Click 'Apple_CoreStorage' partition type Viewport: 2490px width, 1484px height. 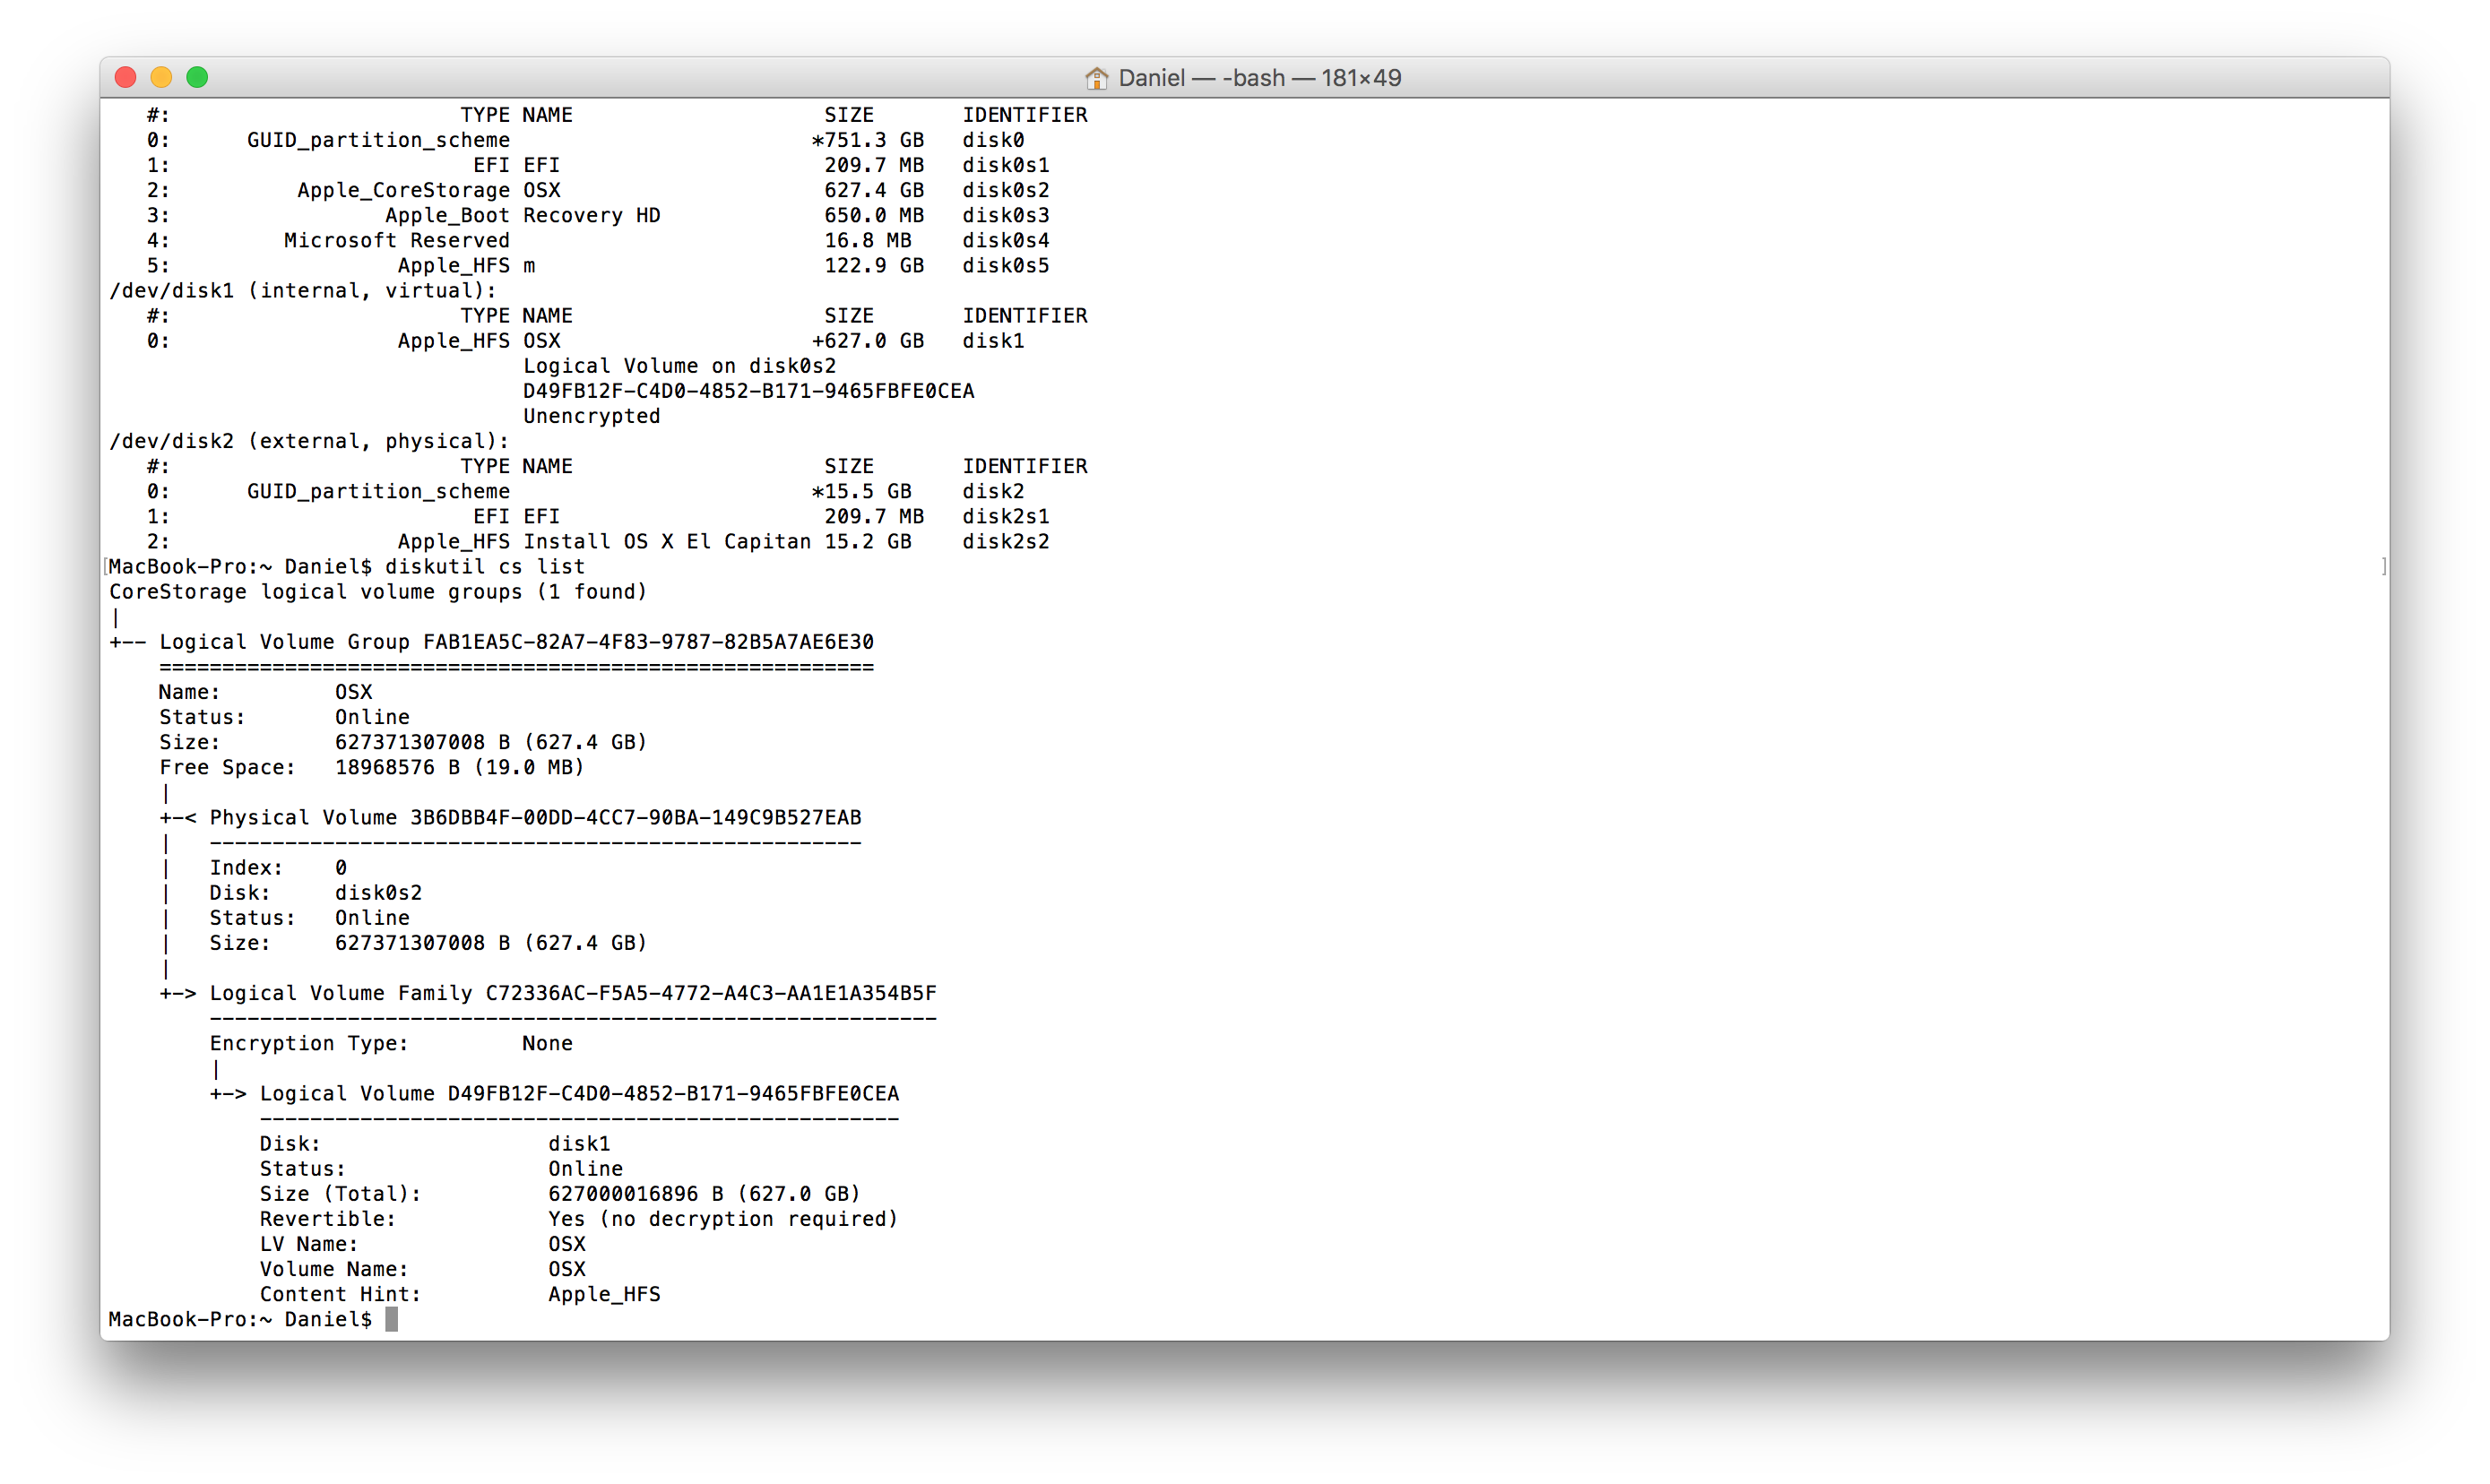(x=404, y=190)
